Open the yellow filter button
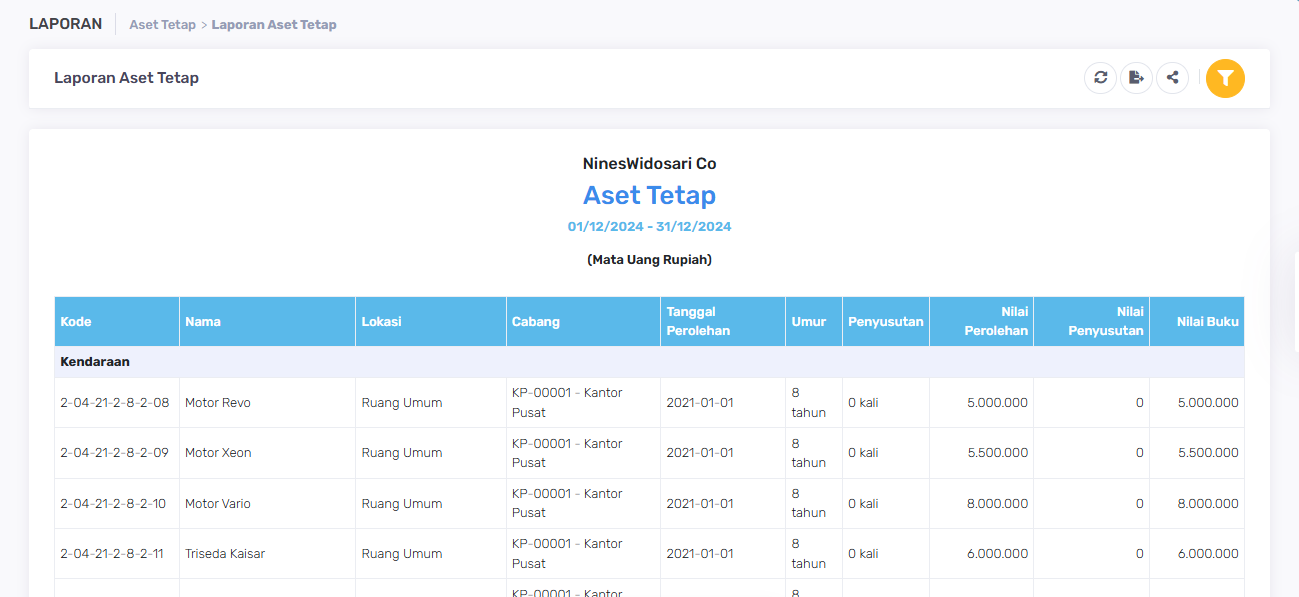Screen dimensions: 1299x597 (1225, 78)
